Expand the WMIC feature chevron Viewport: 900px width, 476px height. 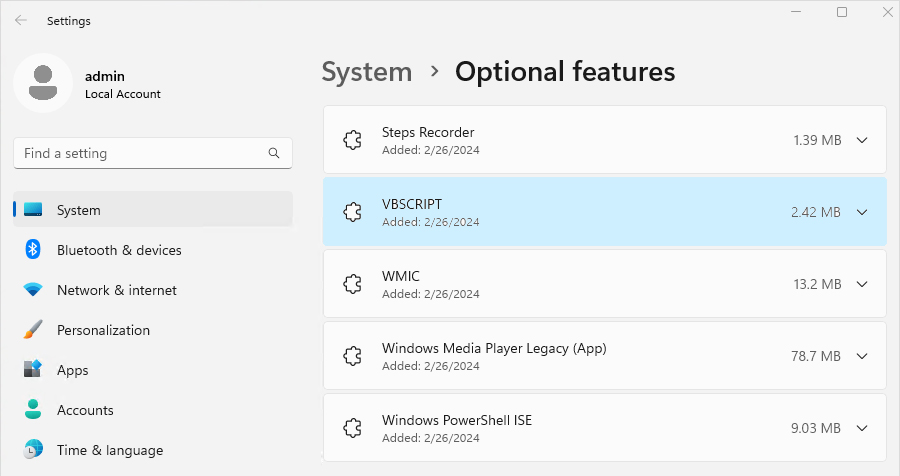(x=862, y=284)
